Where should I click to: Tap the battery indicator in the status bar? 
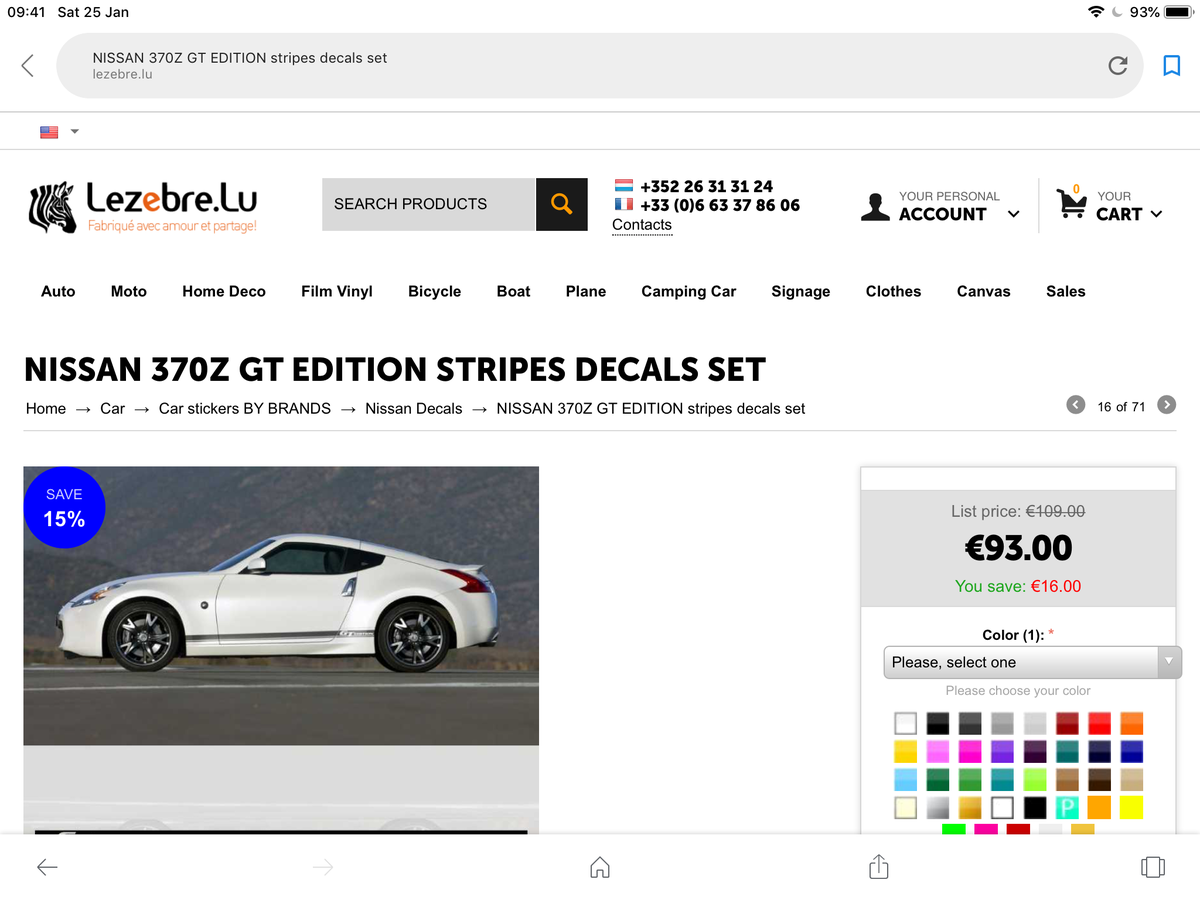click(1180, 12)
